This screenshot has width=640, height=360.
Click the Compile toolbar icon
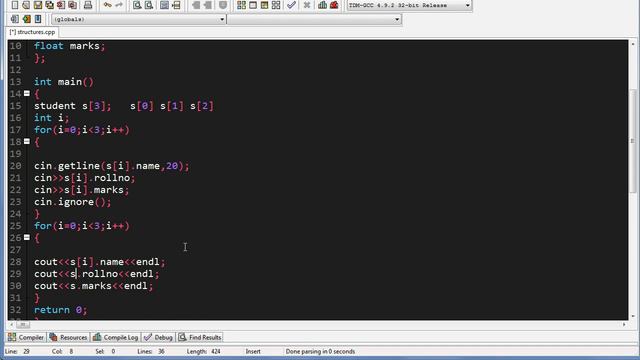click(241, 5)
